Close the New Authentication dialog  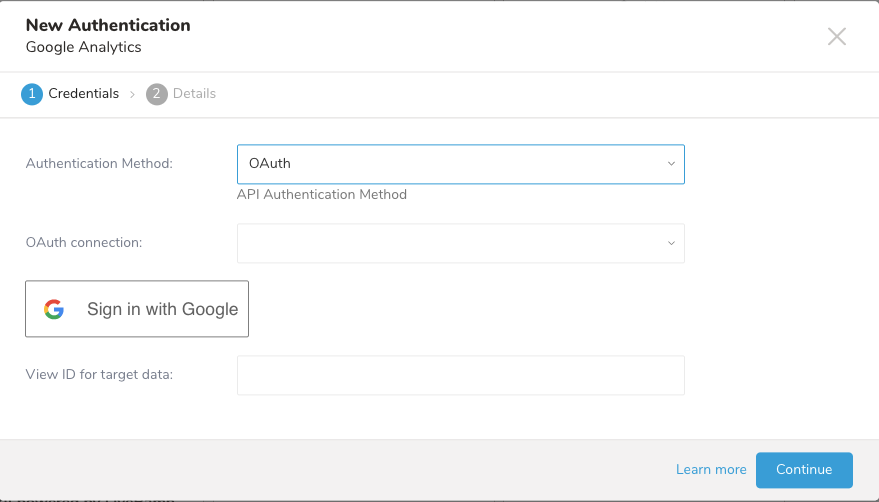point(837,37)
